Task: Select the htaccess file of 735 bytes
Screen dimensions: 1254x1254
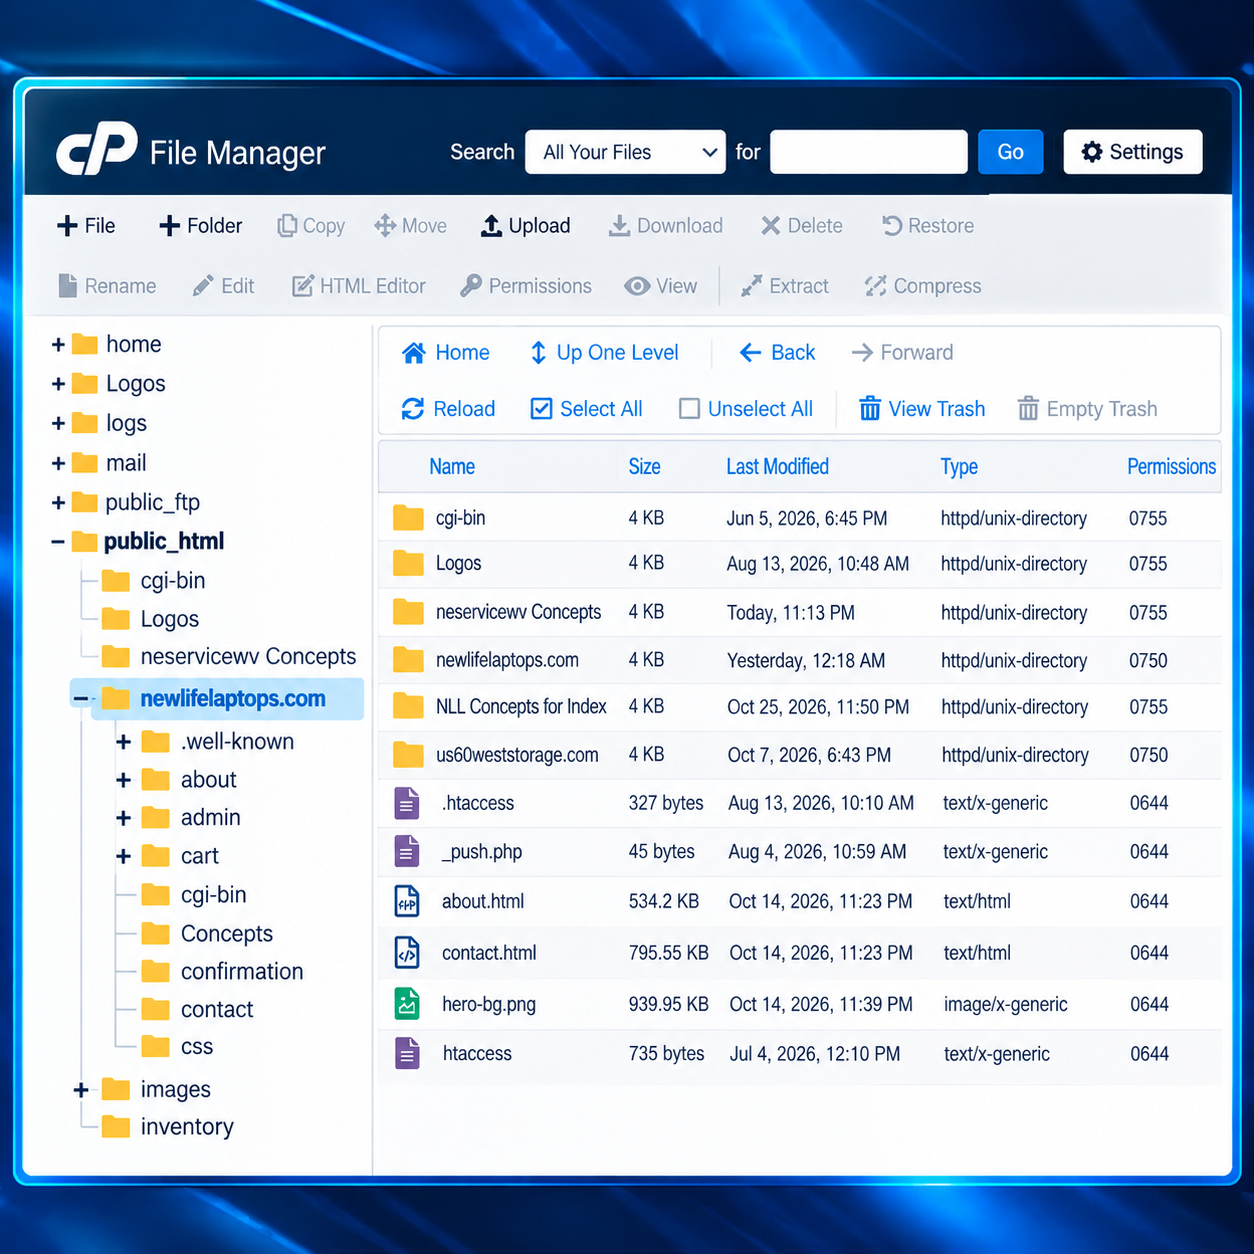Action: tap(799, 1054)
